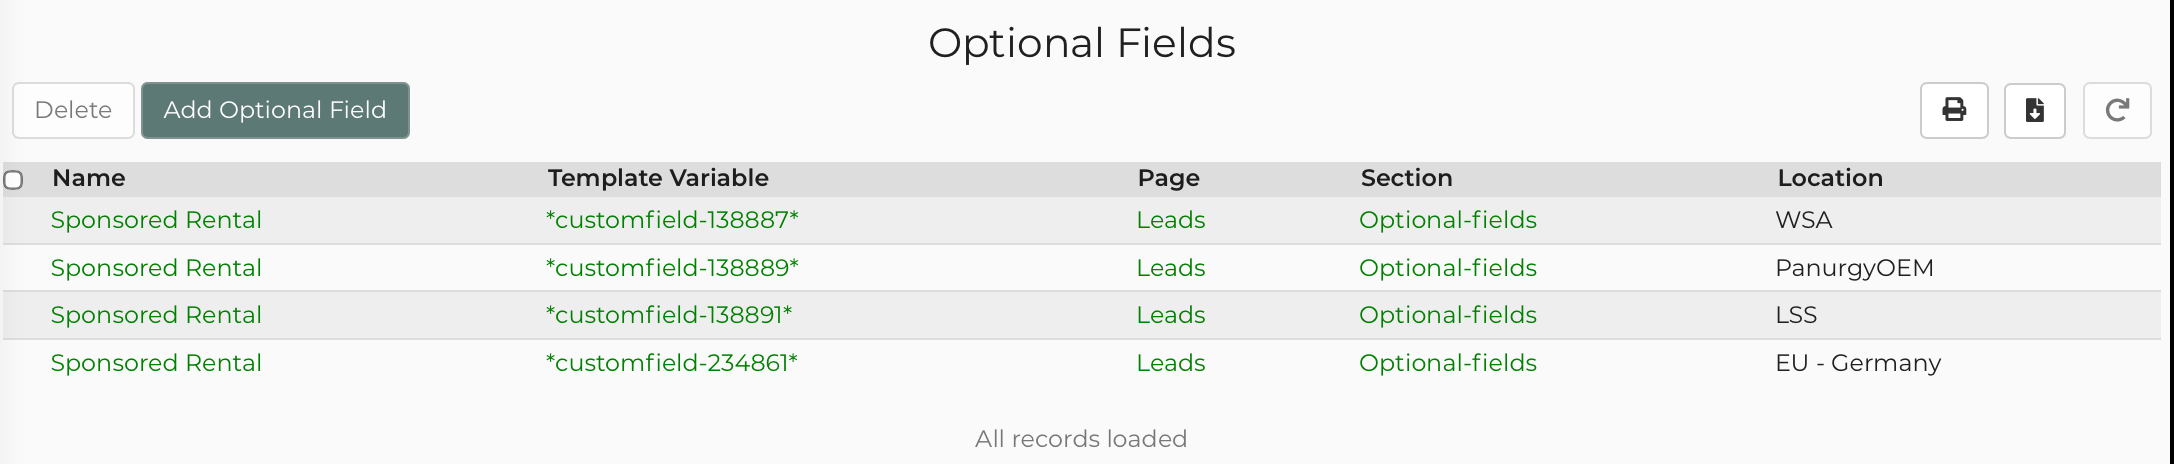
Task: Open Sponsored Rental in PanurgyOEM row
Action: click(x=156, y=268)
